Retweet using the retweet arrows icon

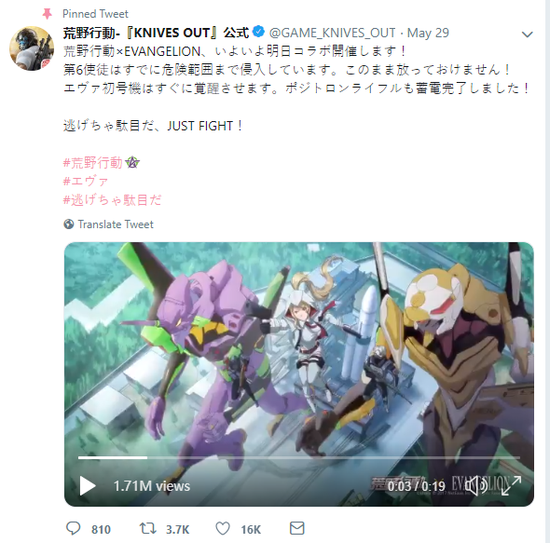[148, 528]
